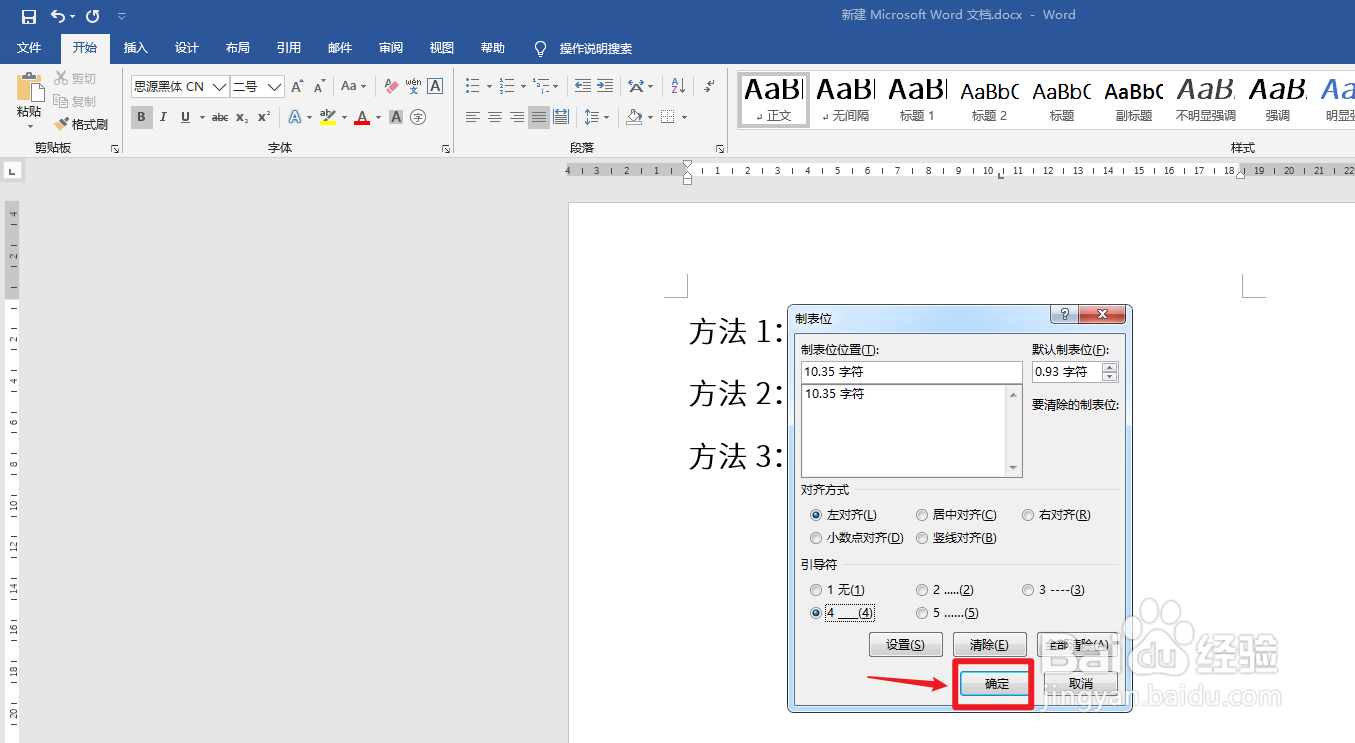Align text left

[473, 117]
